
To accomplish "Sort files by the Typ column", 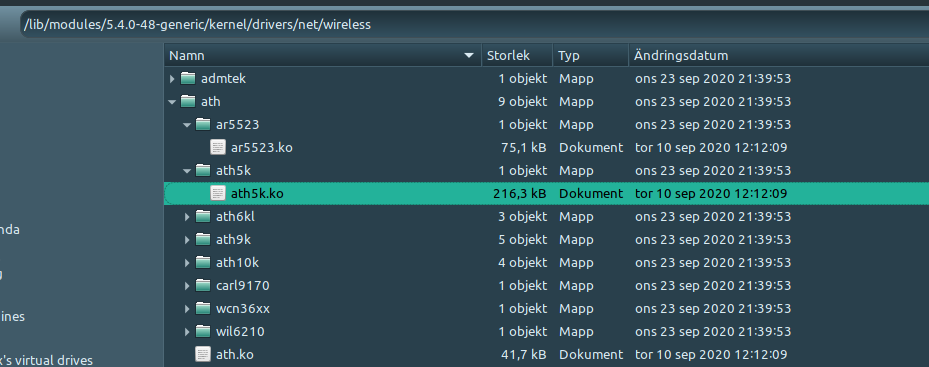I will 590,56.
